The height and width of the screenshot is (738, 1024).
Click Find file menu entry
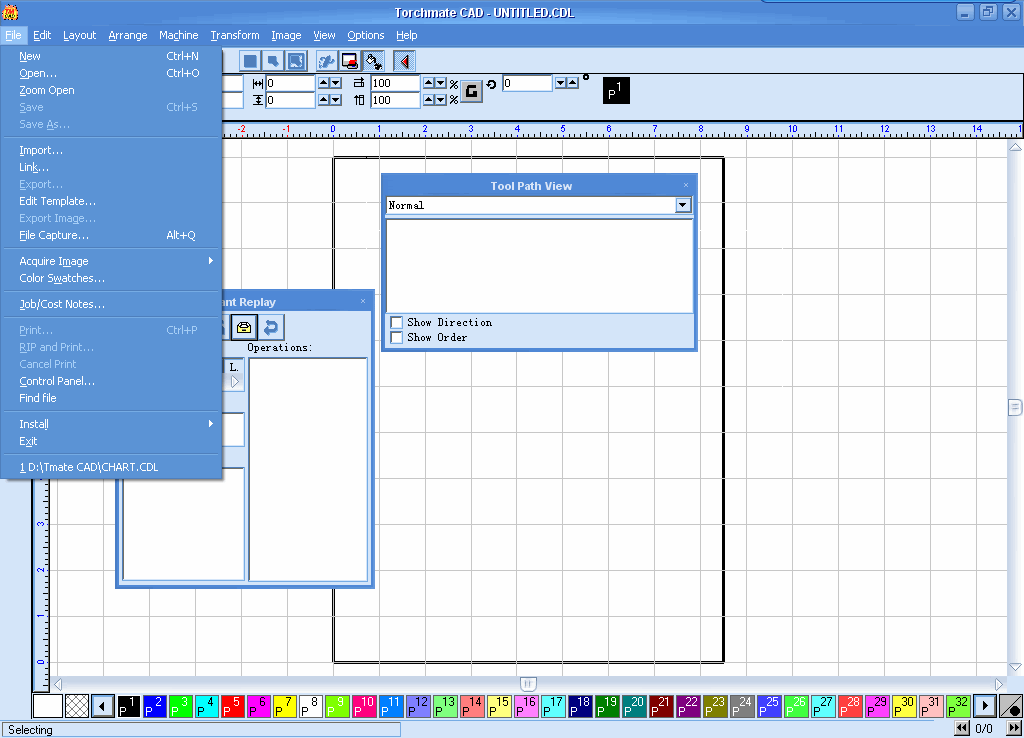tap(111, 398)
